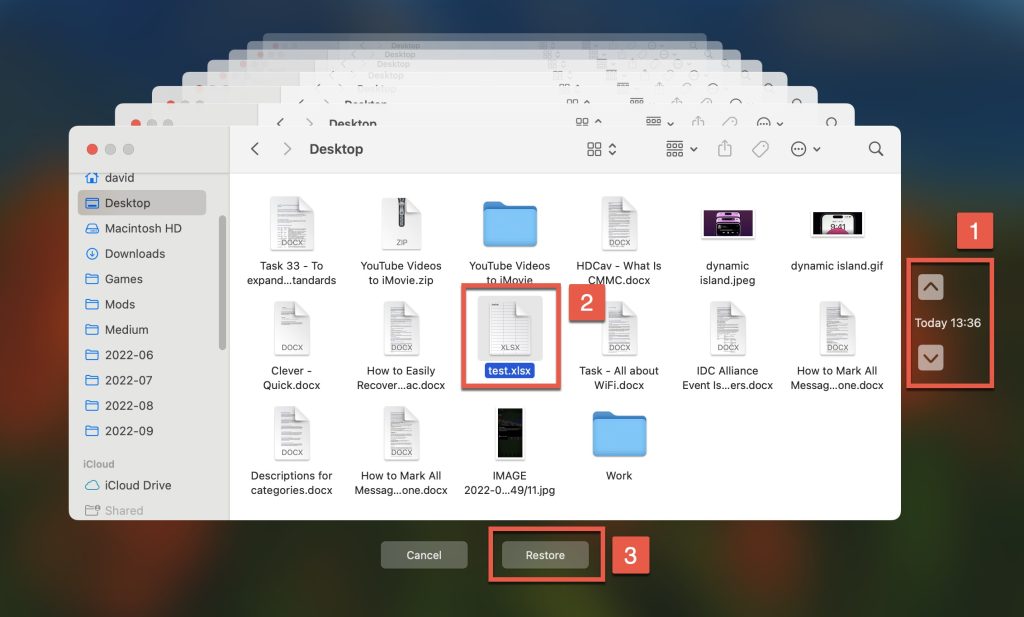Select Desktop in the sidebar

tap(142, 203)
